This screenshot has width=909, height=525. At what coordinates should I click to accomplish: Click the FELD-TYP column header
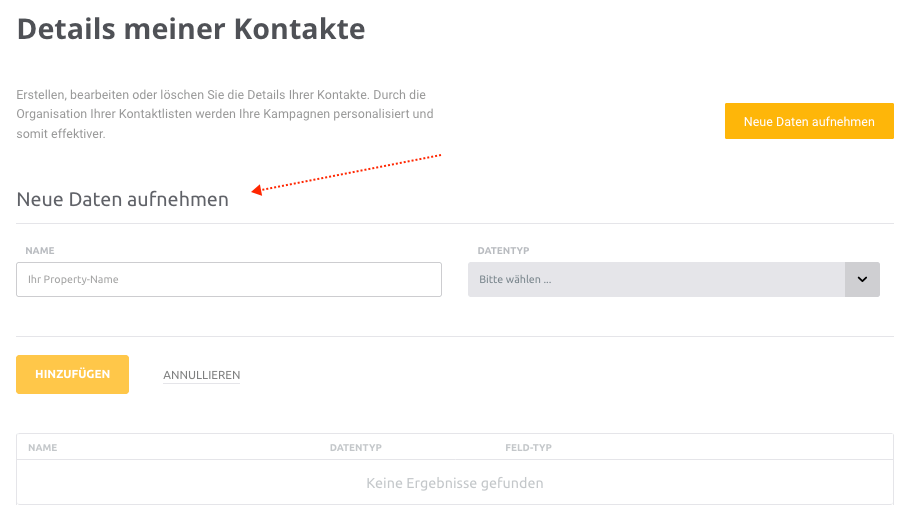tap(528, 447)
